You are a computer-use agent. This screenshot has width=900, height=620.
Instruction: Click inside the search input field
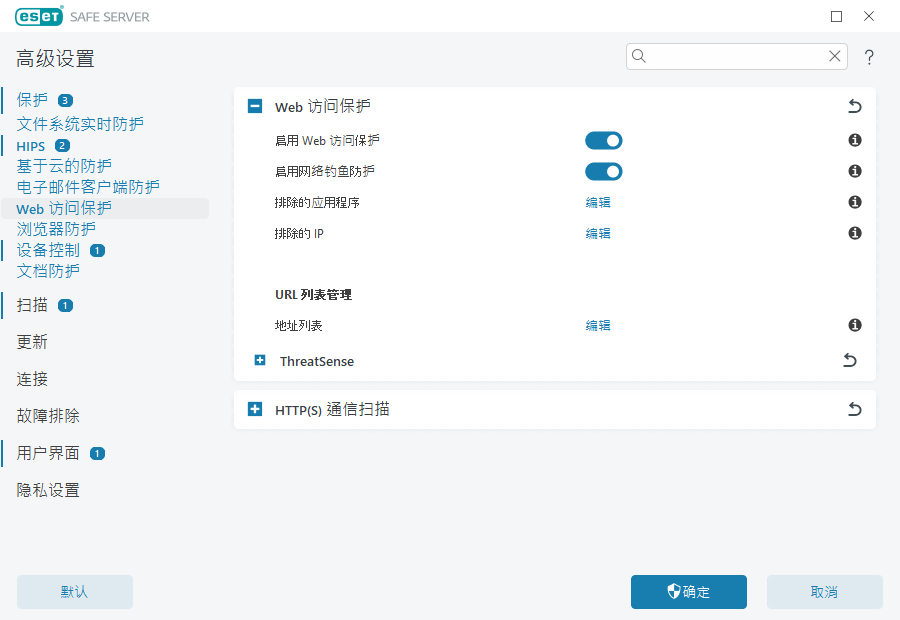click(735, 56)
